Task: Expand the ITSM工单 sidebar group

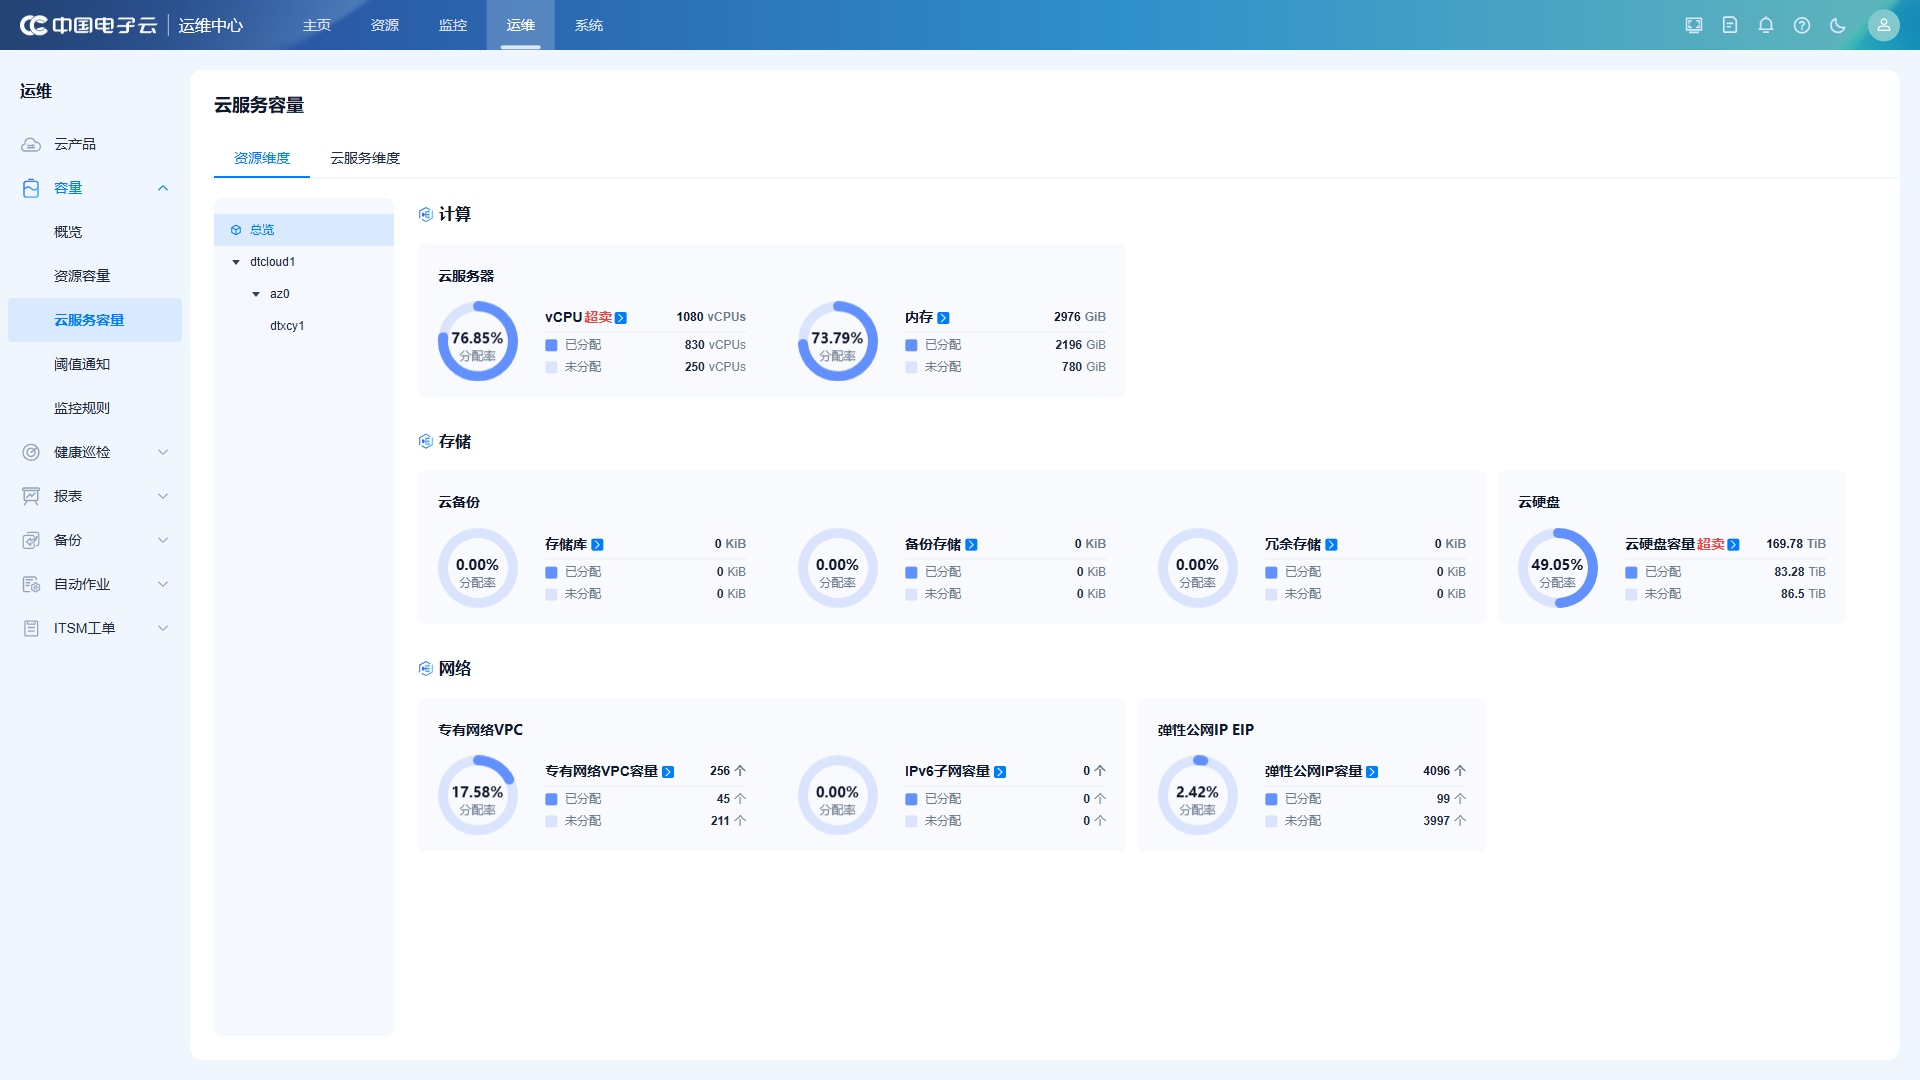Action: 163,628
